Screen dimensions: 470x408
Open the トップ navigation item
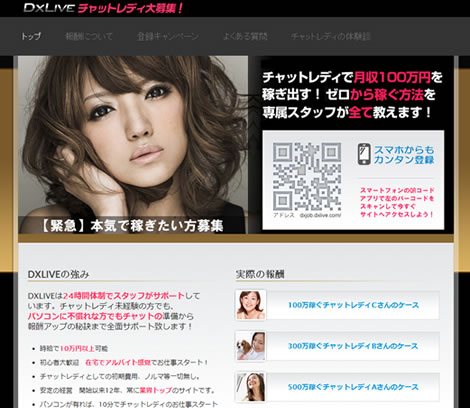coord(31,36)
